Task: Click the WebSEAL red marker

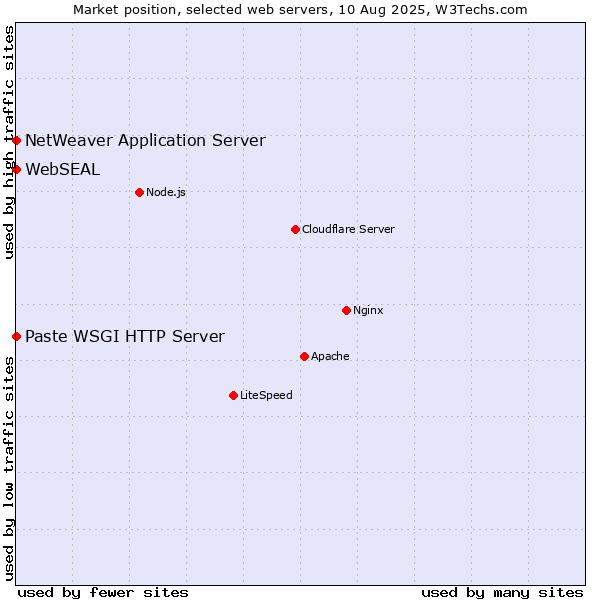Action: (x=16, y=170)
